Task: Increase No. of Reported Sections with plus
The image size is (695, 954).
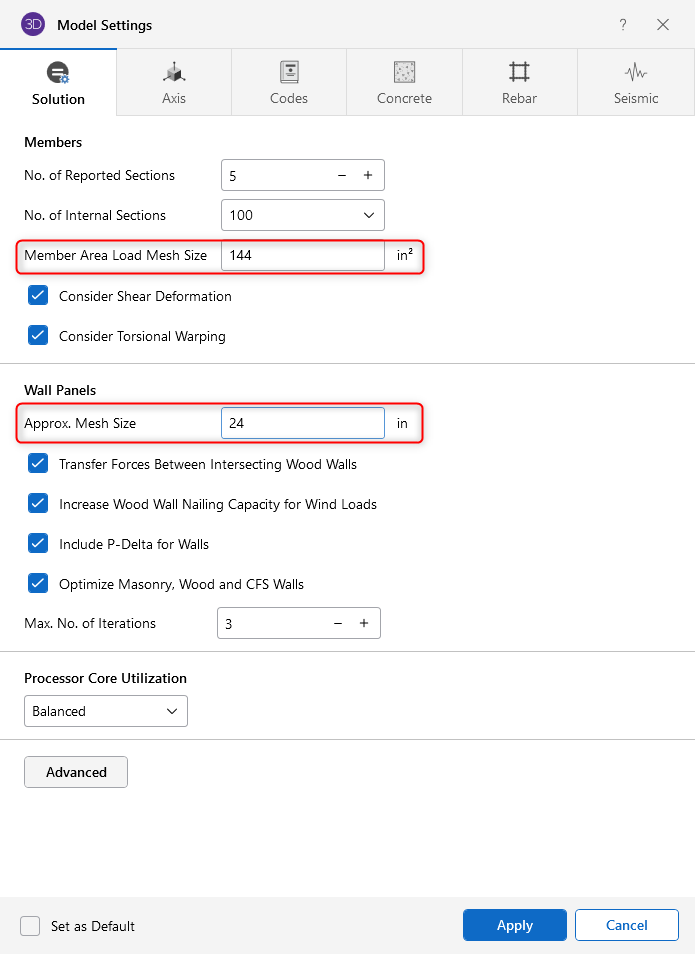Action: 368,175
